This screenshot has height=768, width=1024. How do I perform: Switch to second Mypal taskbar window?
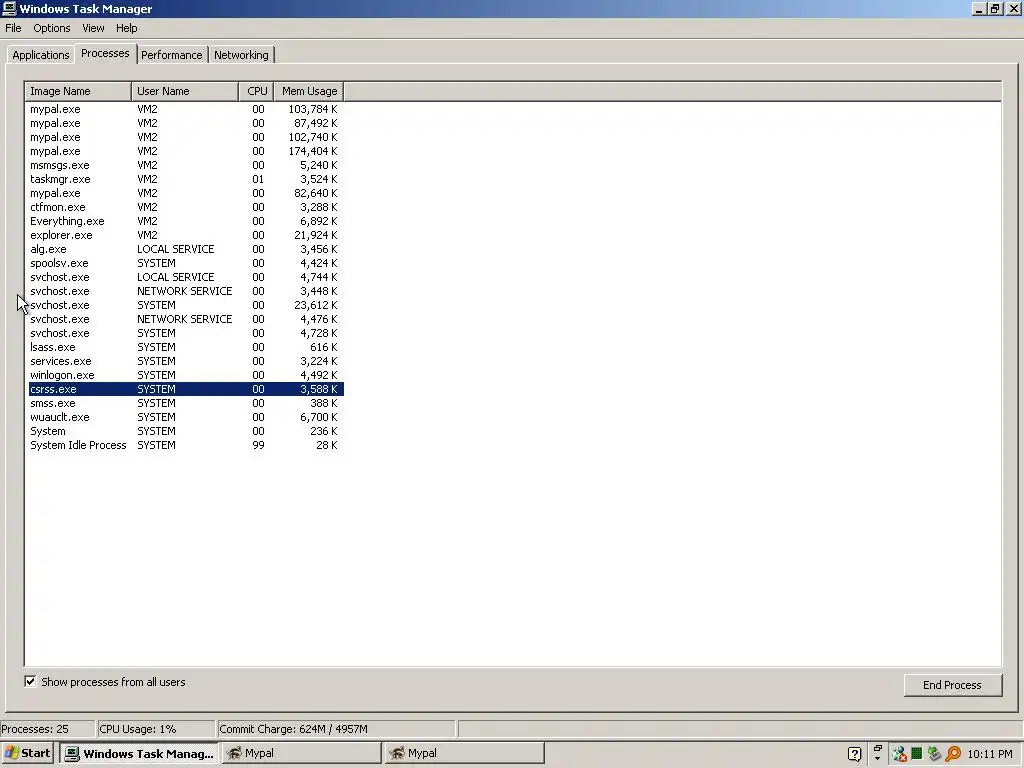coord(464,753)
